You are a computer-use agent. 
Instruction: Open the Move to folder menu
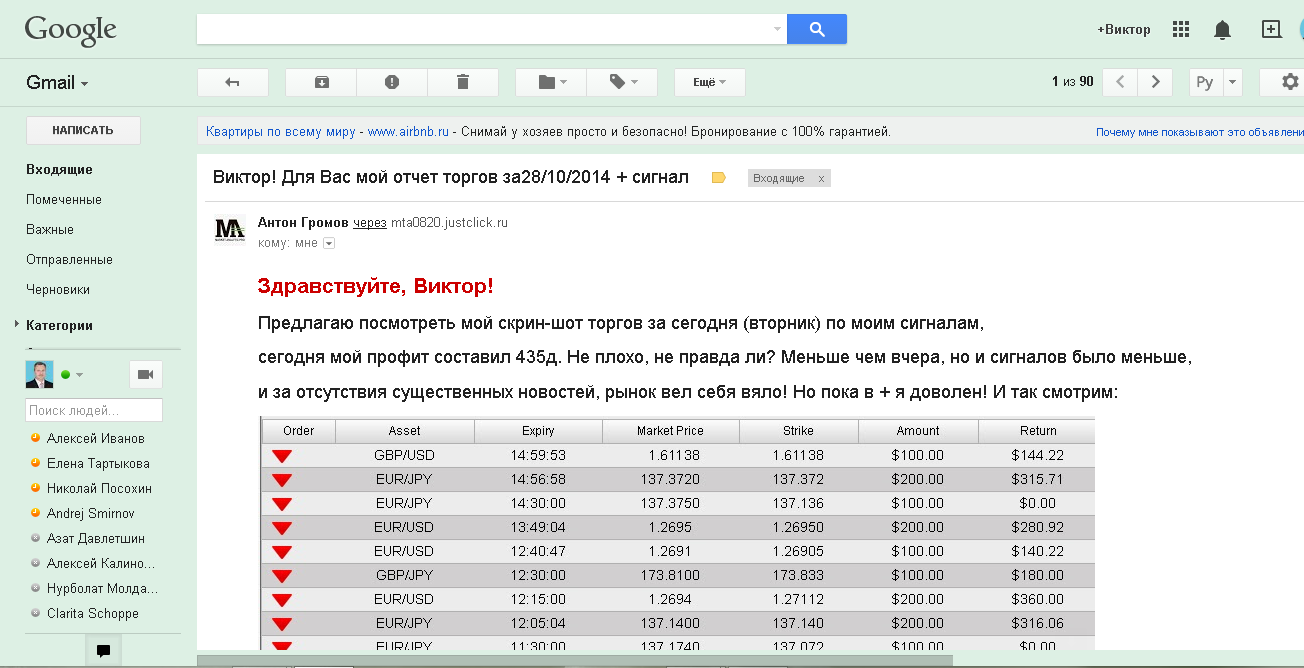coord(551,82)
